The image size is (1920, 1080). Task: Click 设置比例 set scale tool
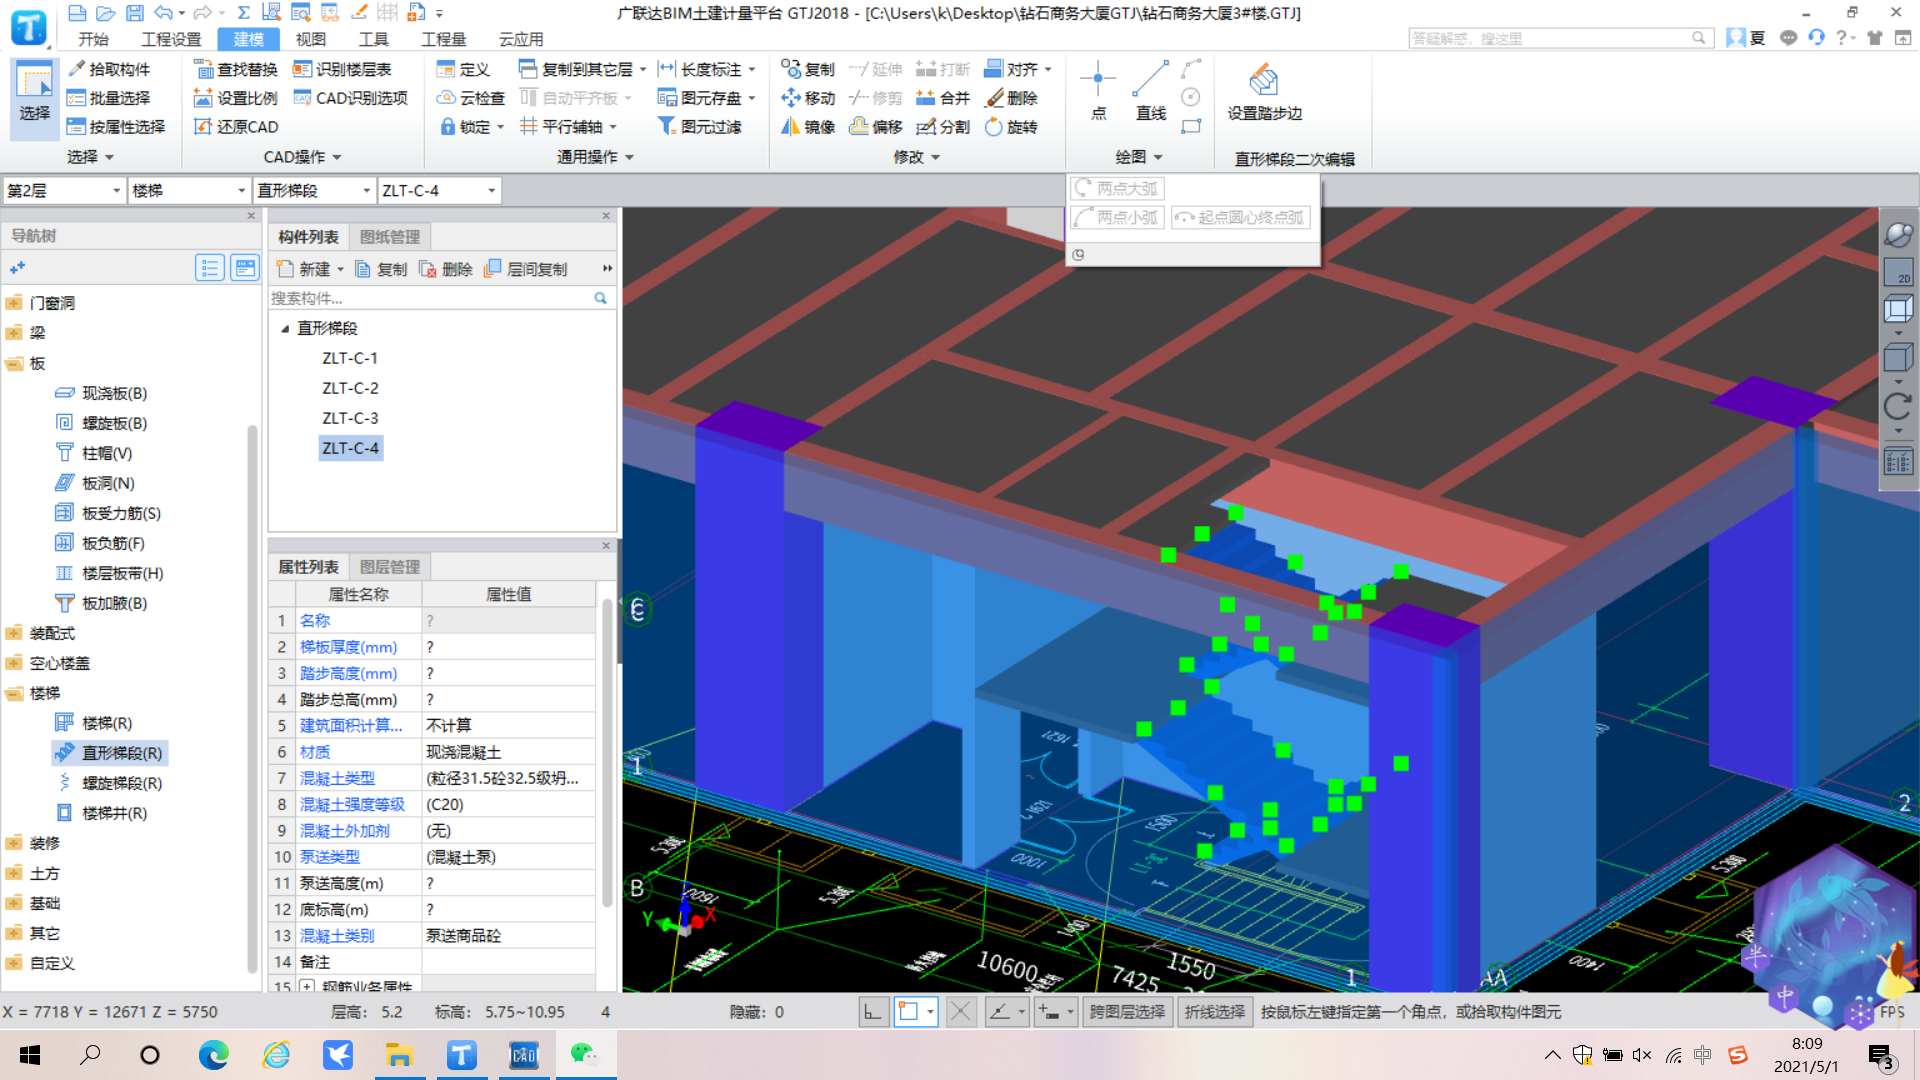pos(236,98)
